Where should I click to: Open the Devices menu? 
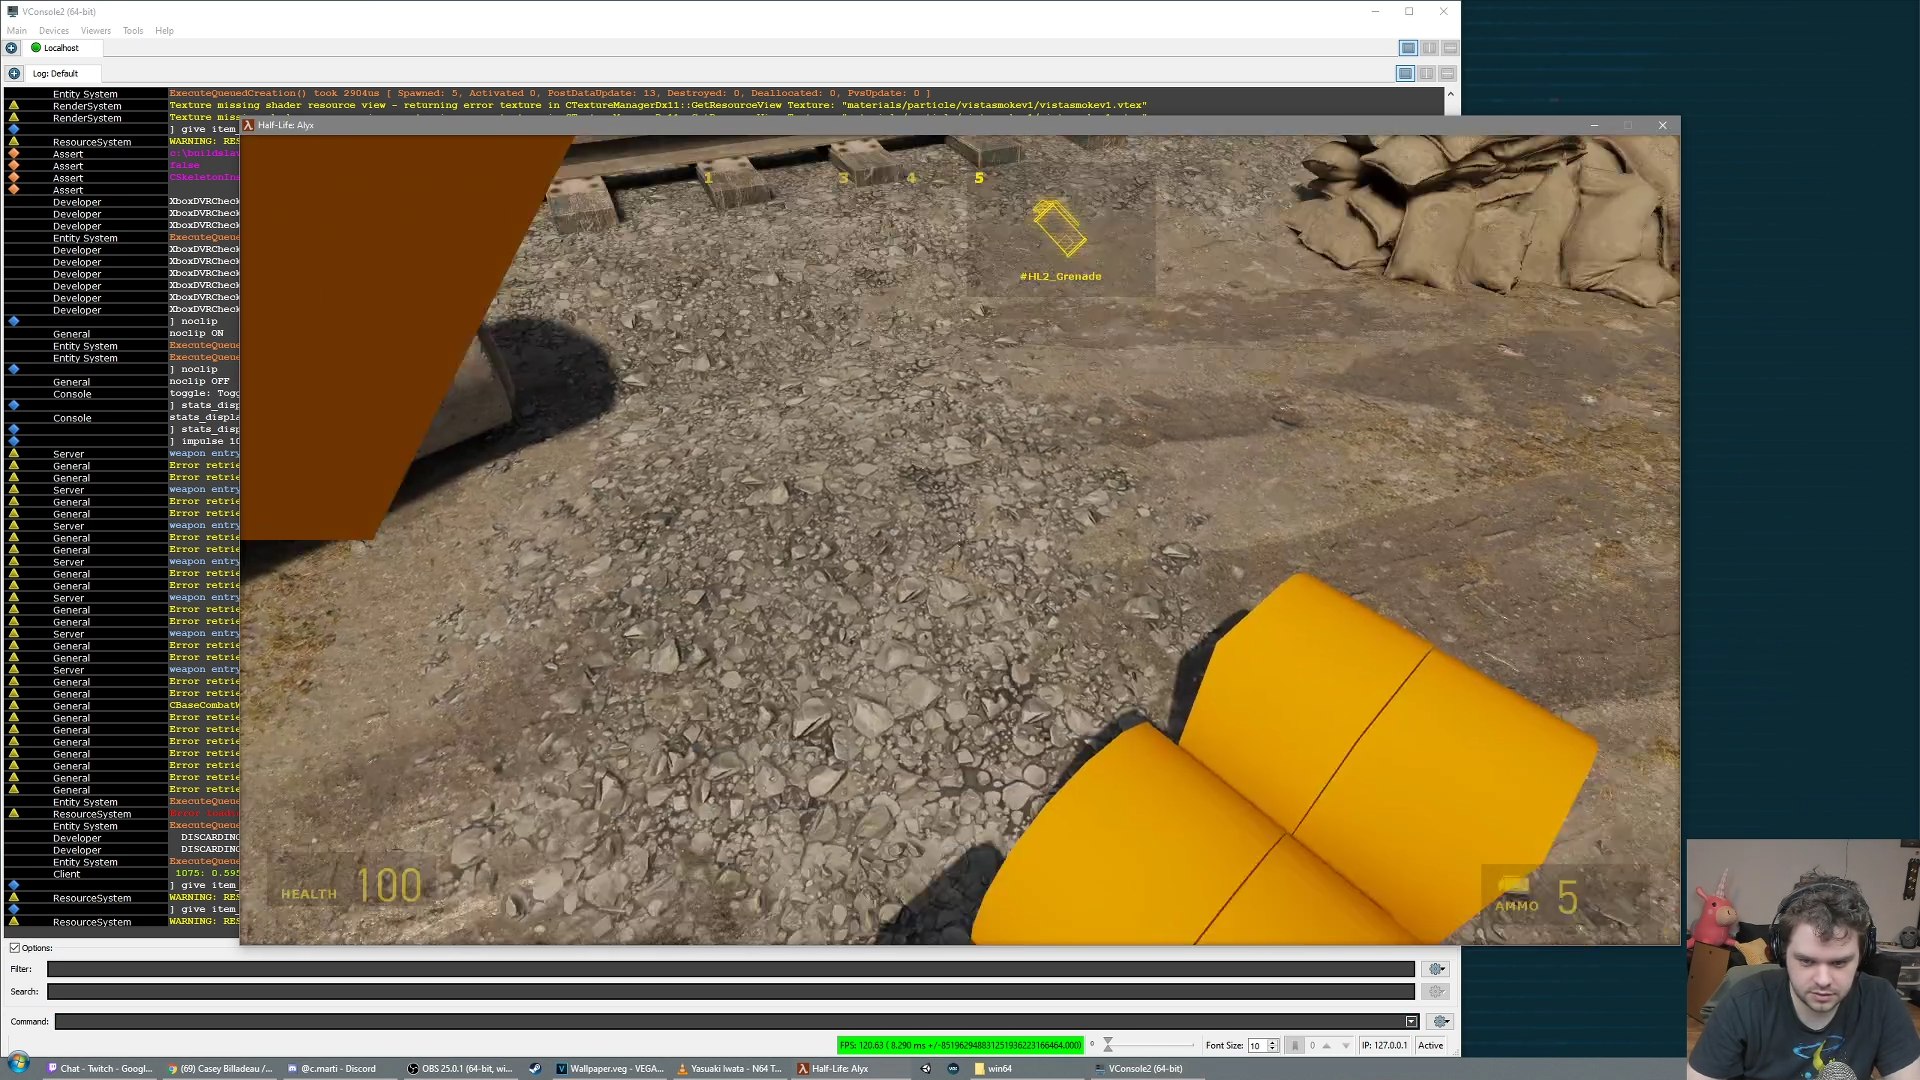(54, 31)
